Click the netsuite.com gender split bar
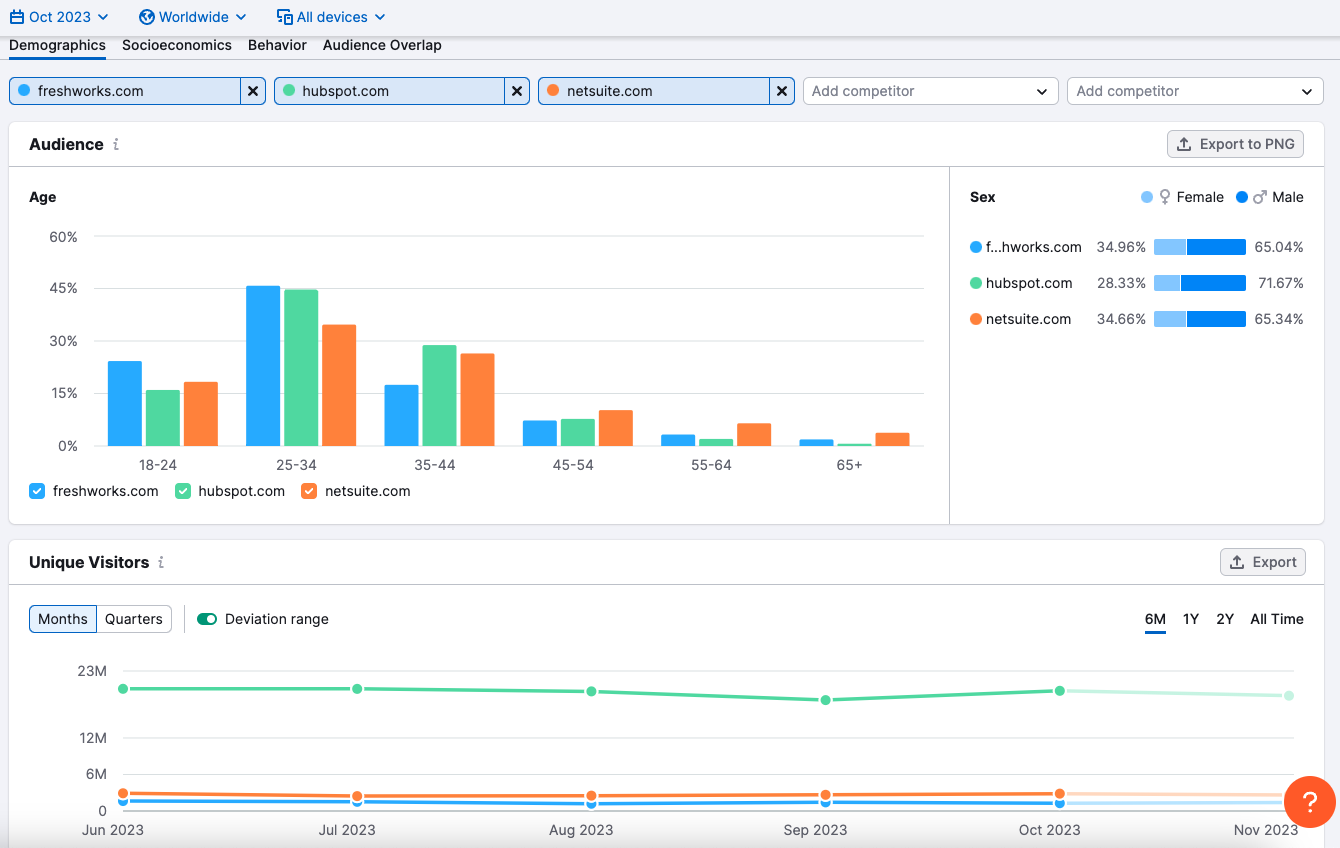The height and width of the screenshot is (848, 1340). click(x=1200, y=319)
